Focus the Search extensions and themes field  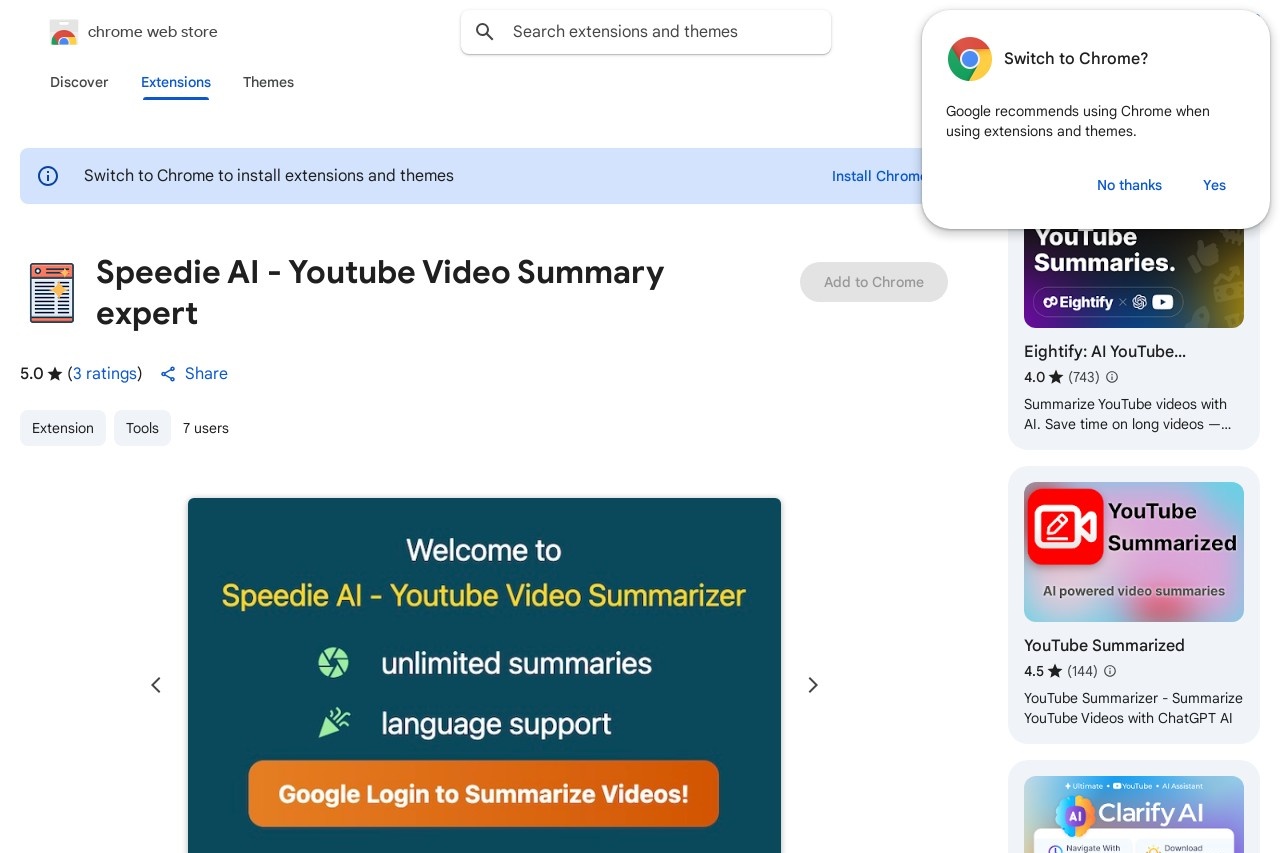(x=646, y=32)
